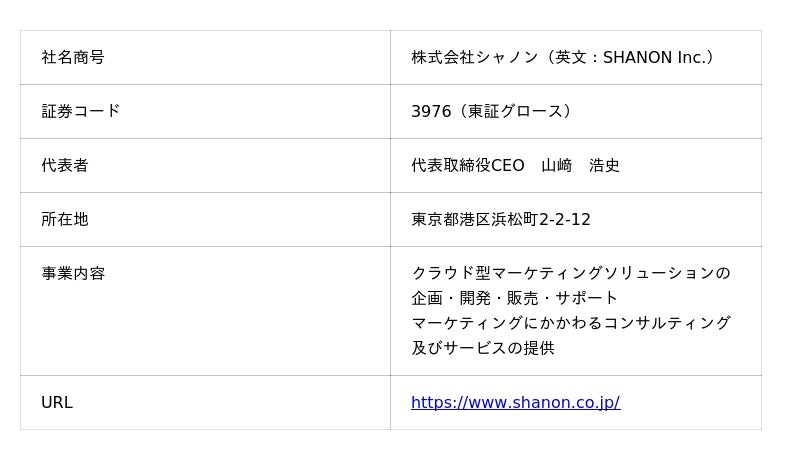Click the マーケティングにかかわるコンサルティング line
The height and width of the screenshot is (460, 800).
571,324
